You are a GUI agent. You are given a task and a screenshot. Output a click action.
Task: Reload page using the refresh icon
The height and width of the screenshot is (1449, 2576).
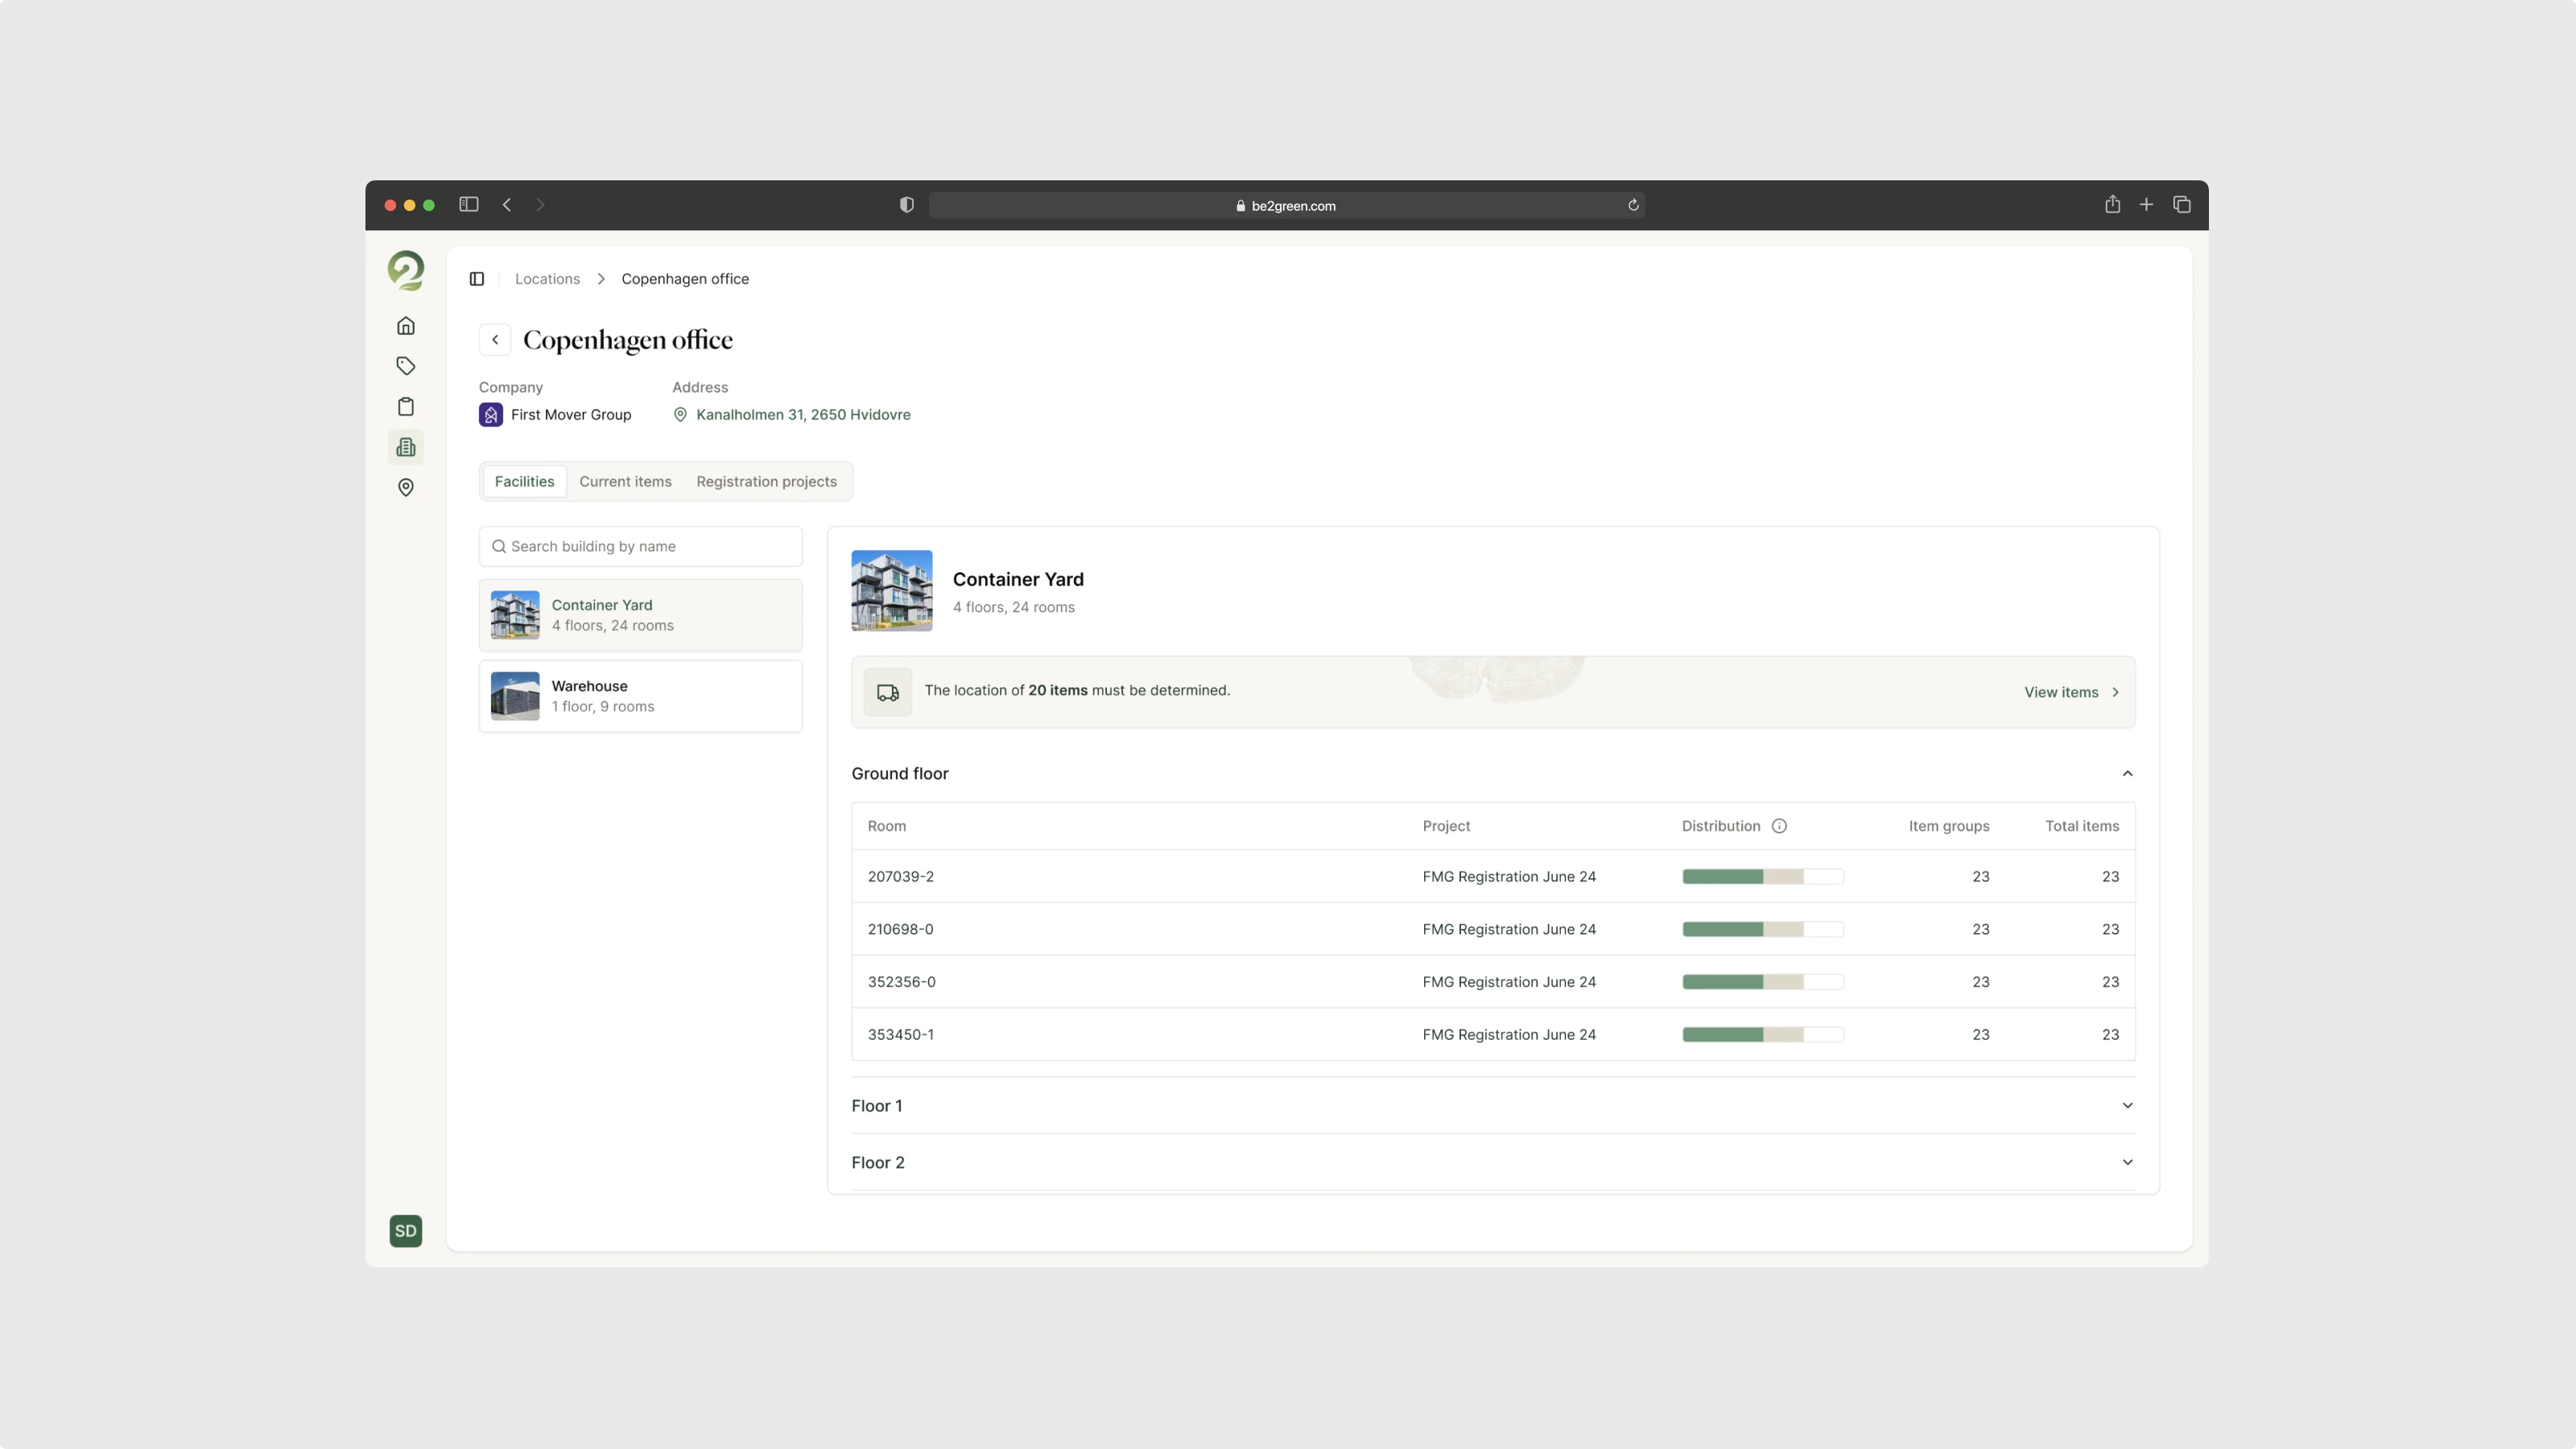(x=1633, y=205)
